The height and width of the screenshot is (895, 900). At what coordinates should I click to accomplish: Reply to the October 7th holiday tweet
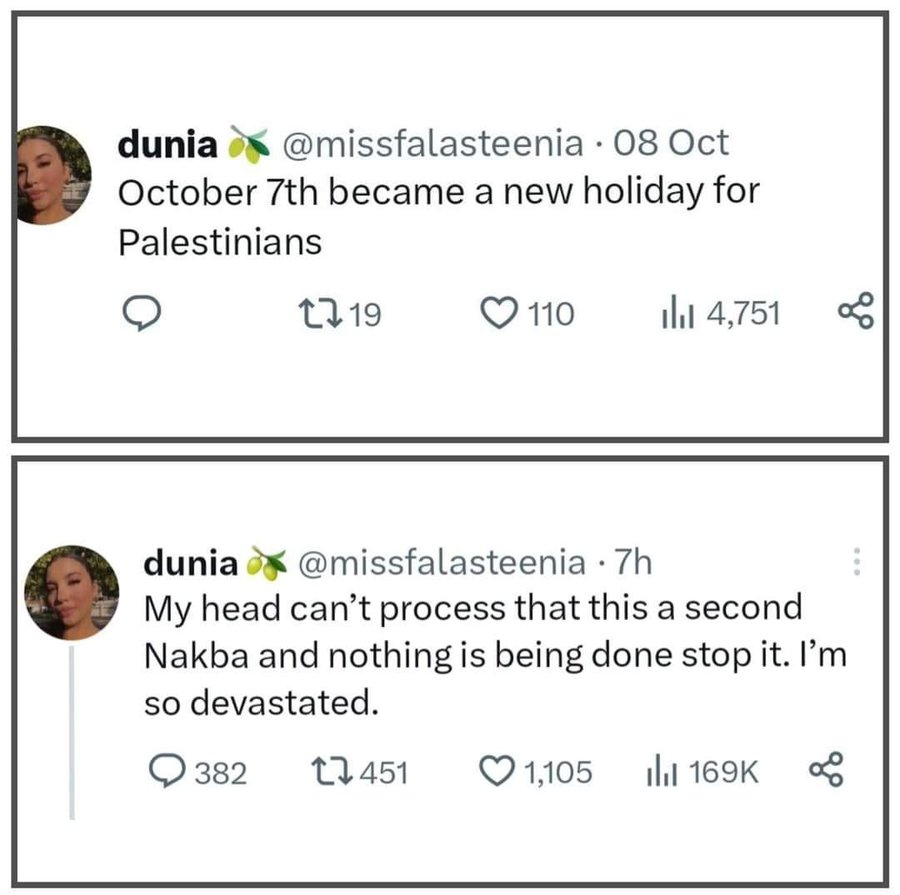coord(135,316)
